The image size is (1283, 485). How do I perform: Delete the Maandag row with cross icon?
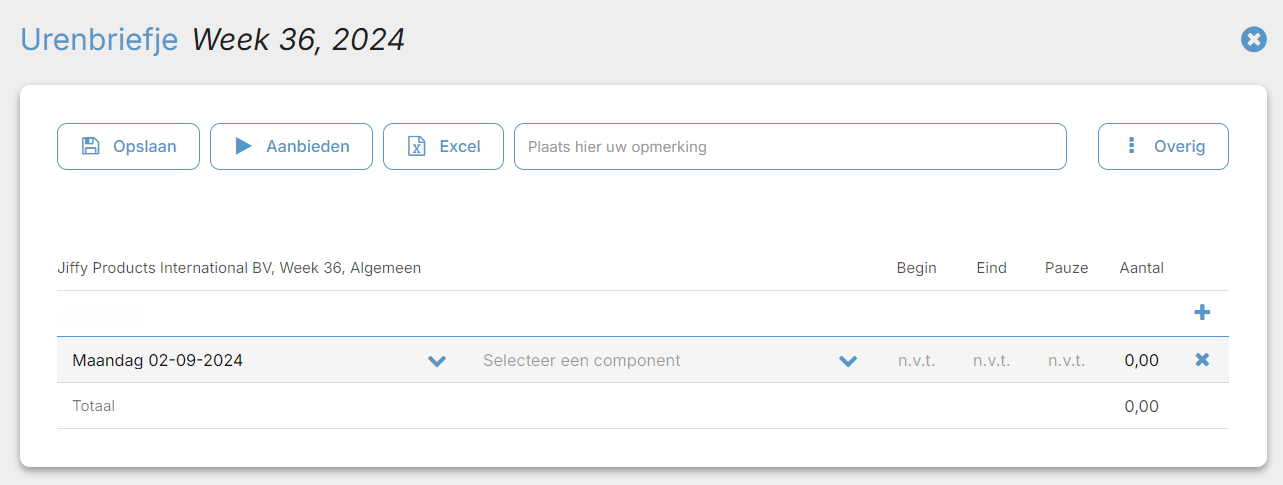[1202, 360]
